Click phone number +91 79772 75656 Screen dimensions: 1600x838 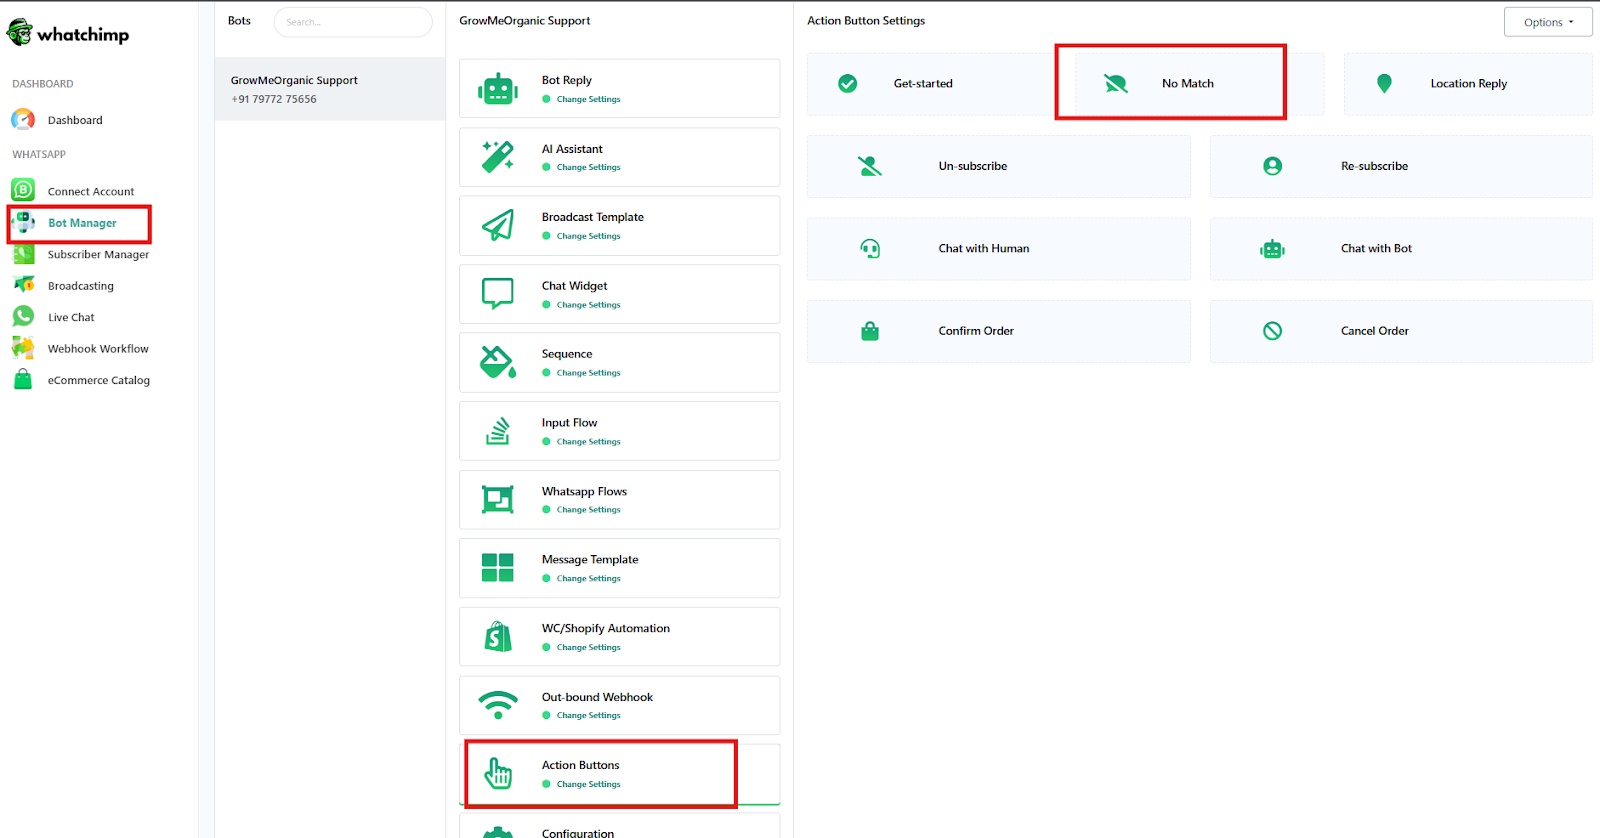coord(274,100)
